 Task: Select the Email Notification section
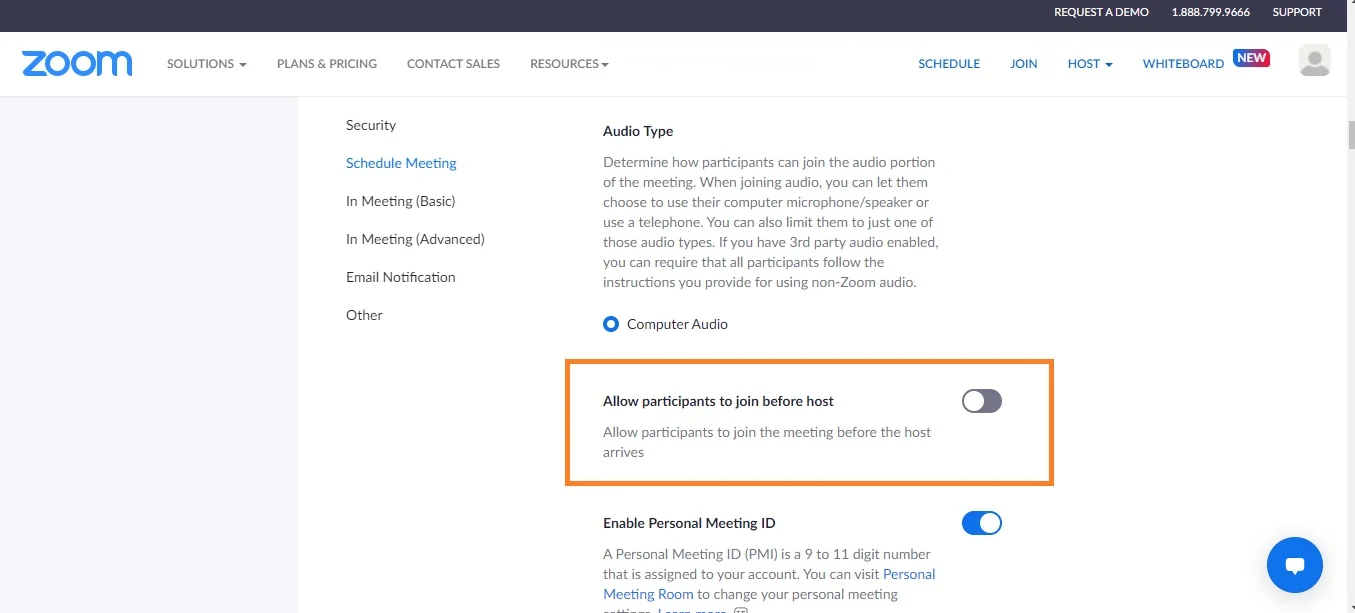point(400,277)
